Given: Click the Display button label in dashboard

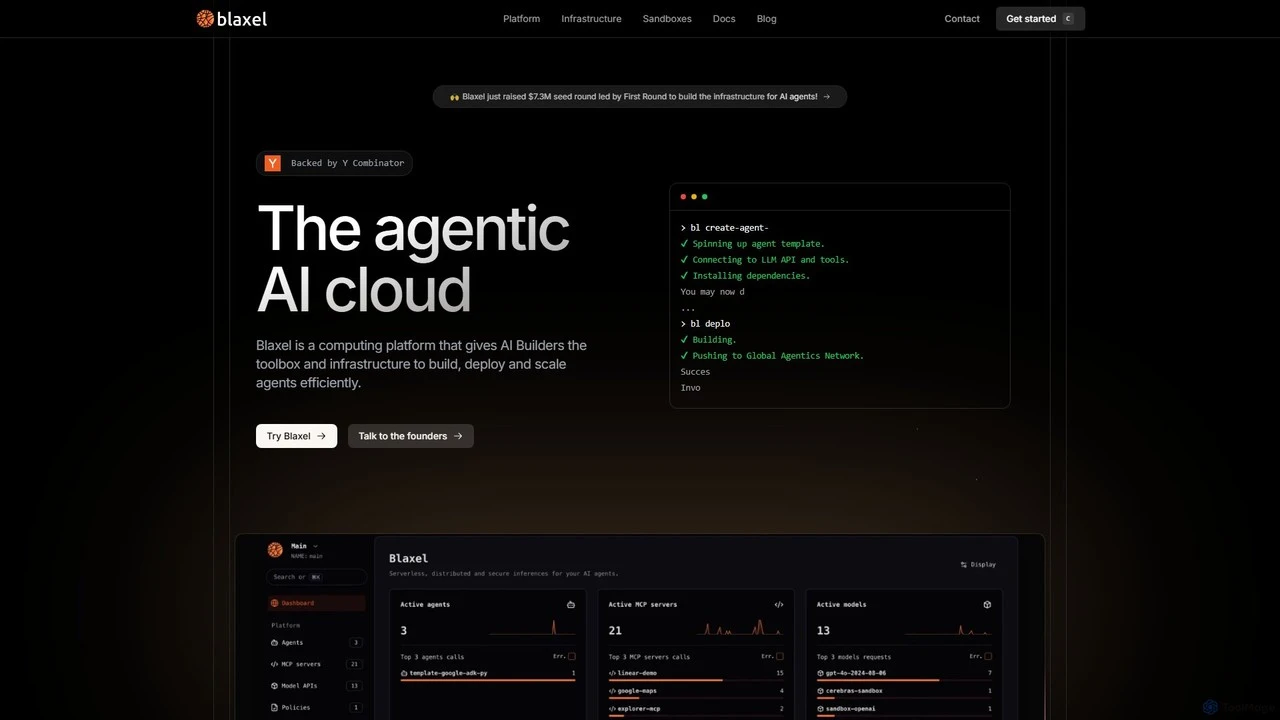Looking at the screenshot, I should click(984, 565).
